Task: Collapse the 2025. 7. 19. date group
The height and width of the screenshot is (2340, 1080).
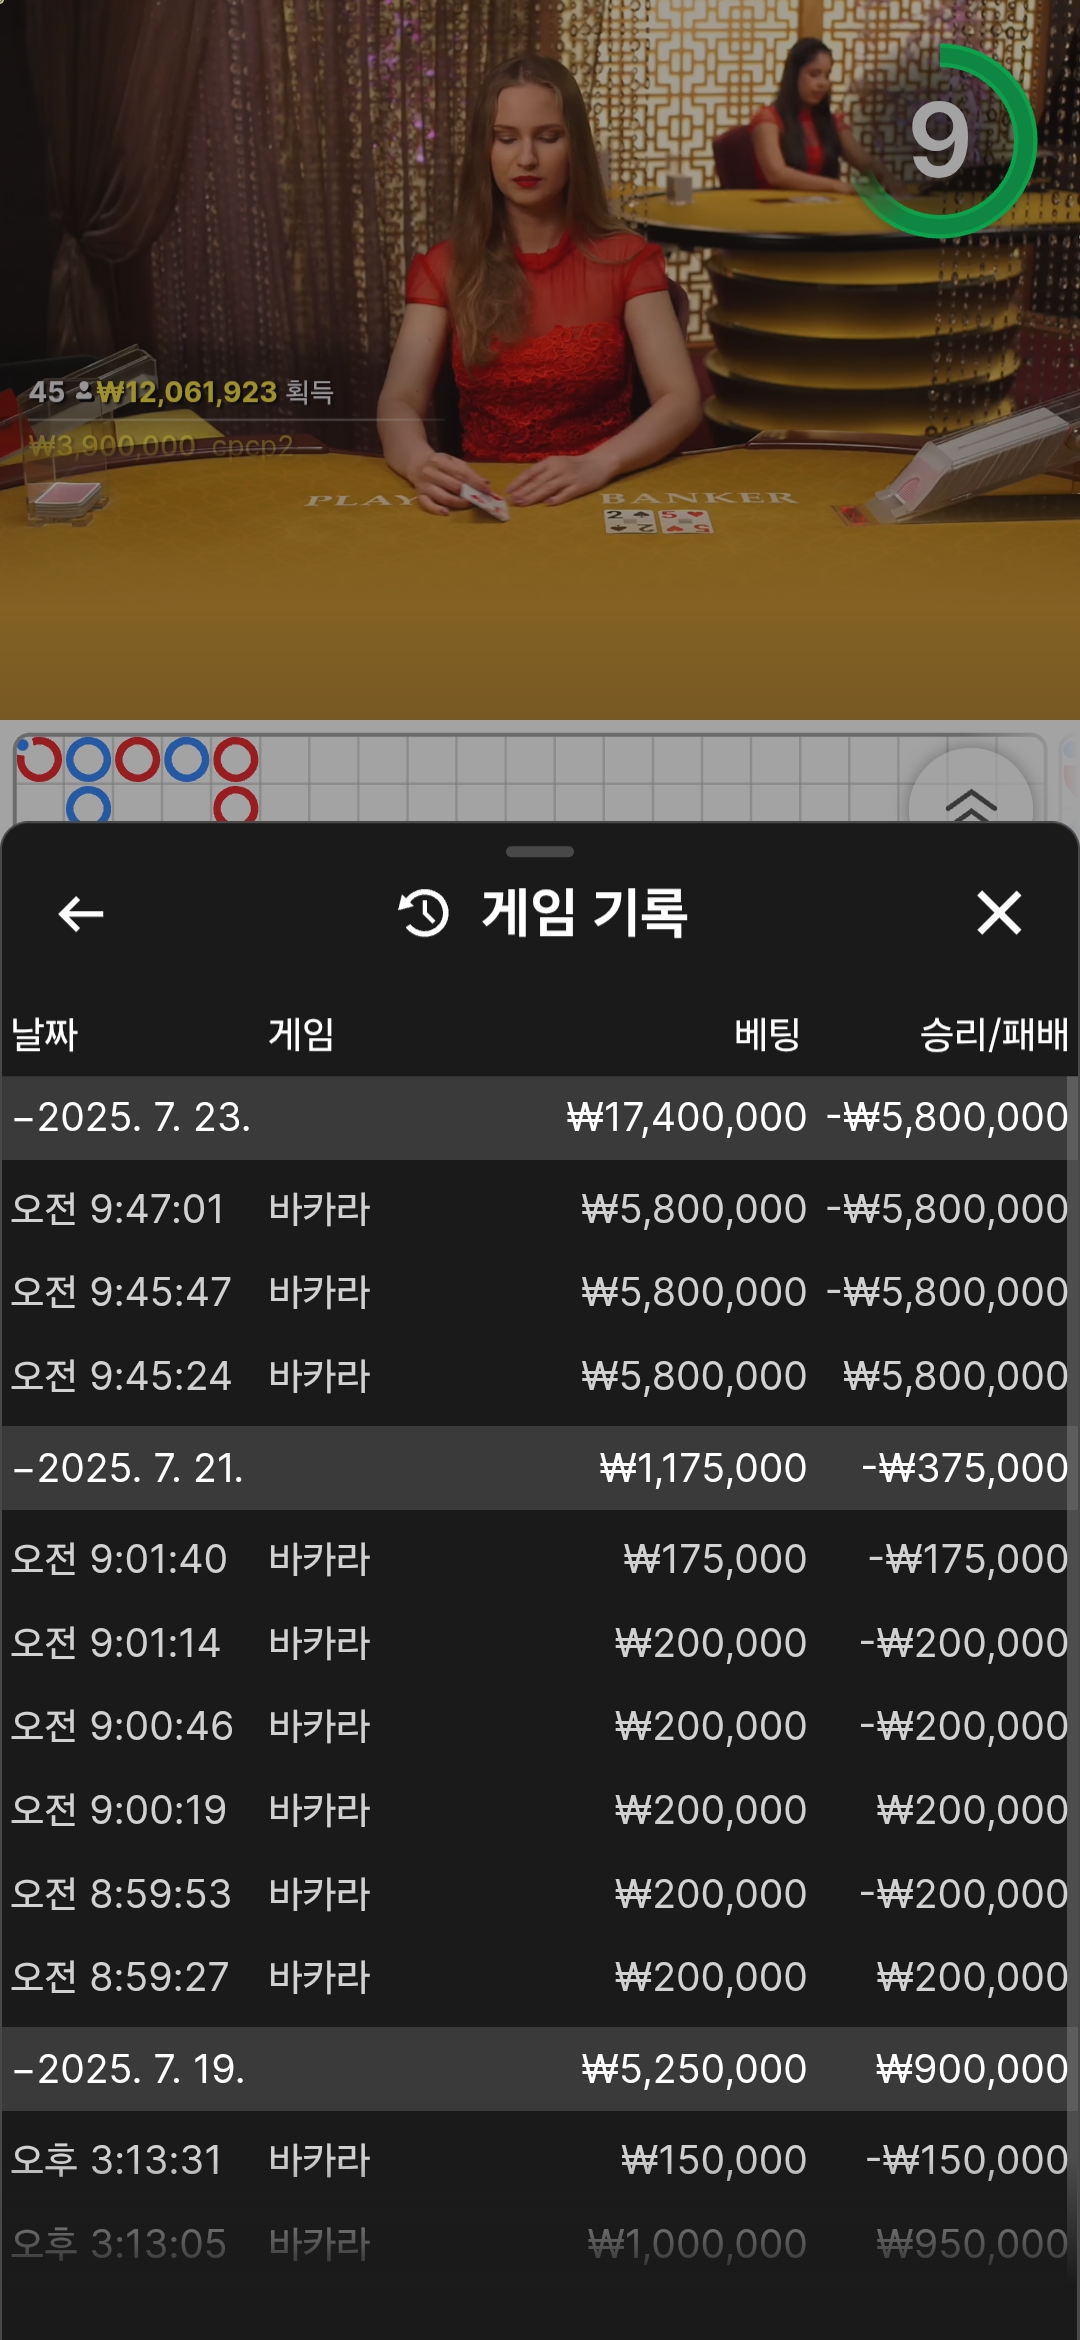Action: (x=540, y=2069)
